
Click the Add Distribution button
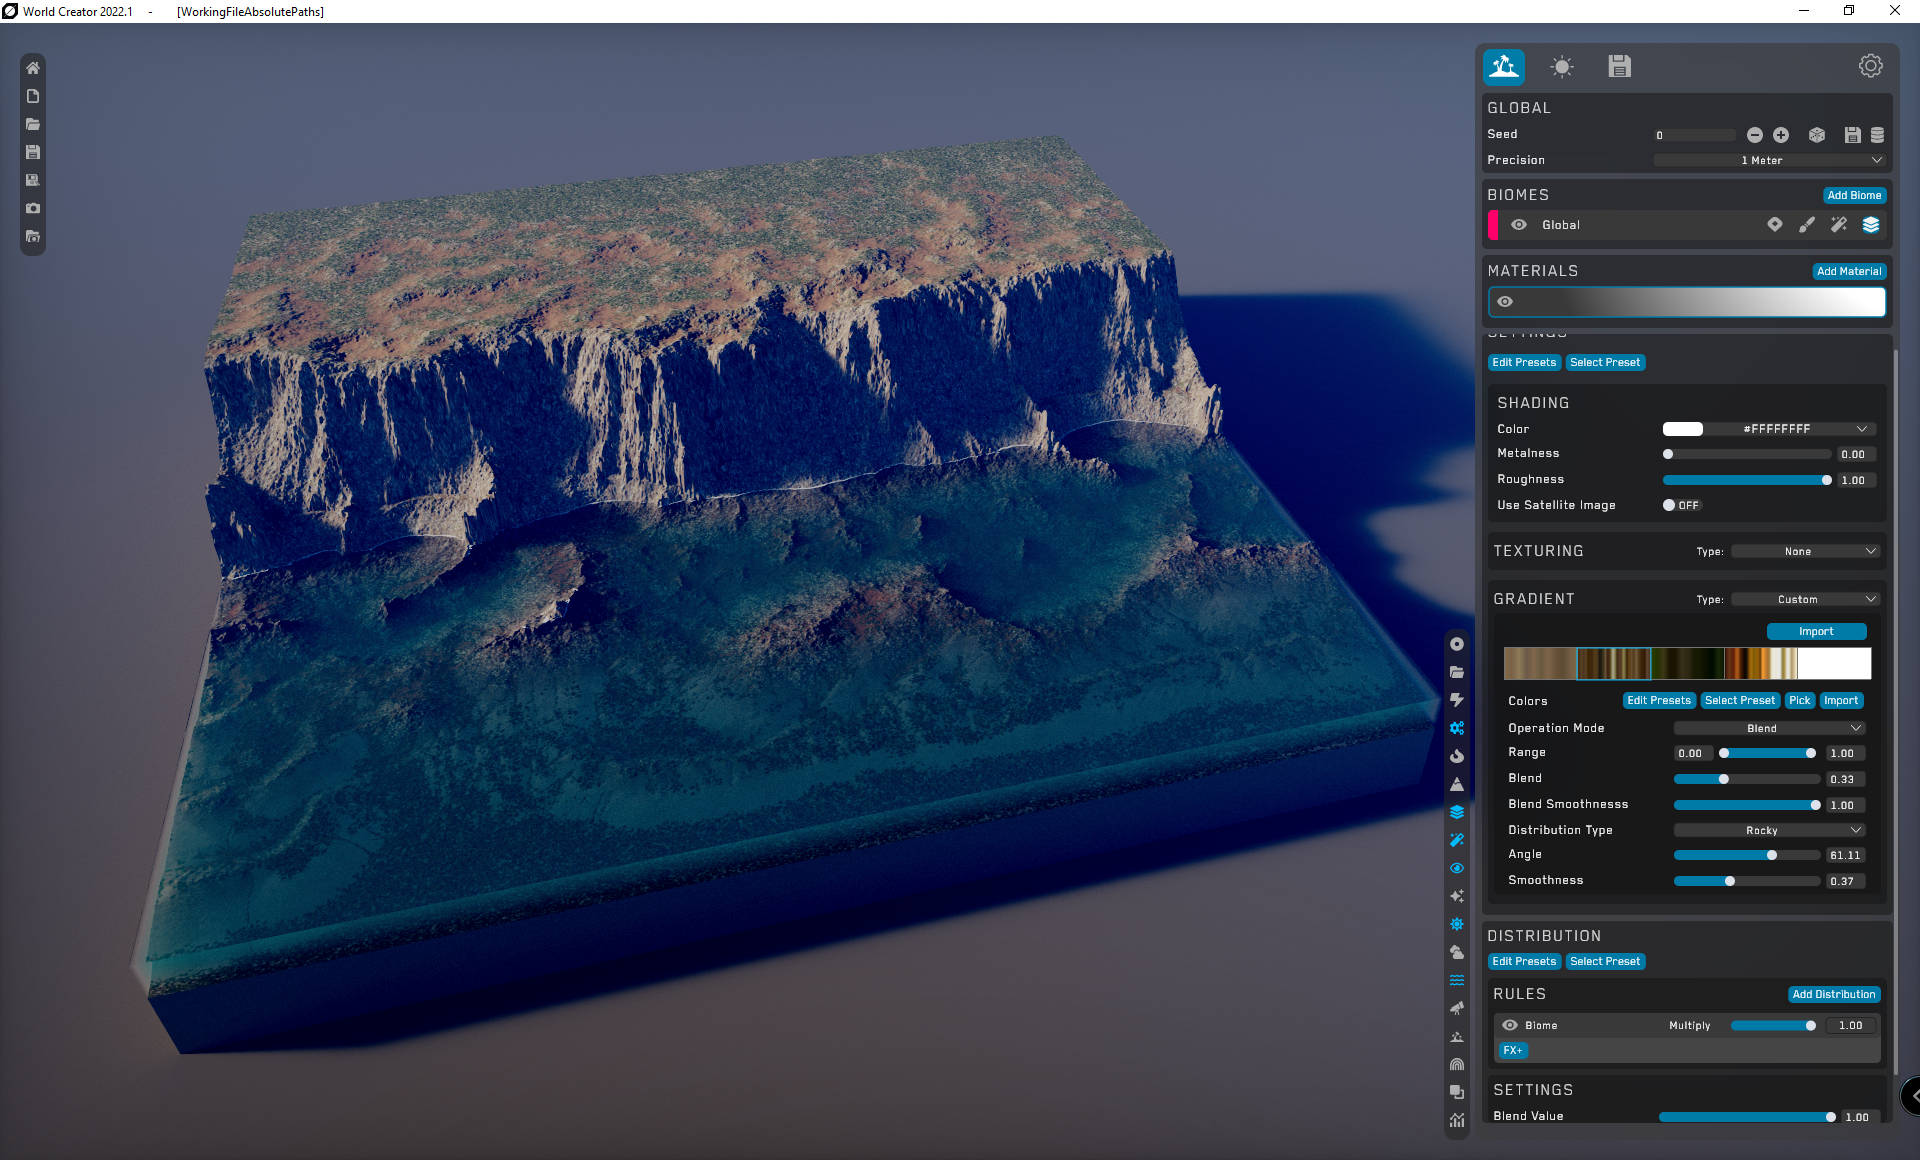click(1833, 994)
